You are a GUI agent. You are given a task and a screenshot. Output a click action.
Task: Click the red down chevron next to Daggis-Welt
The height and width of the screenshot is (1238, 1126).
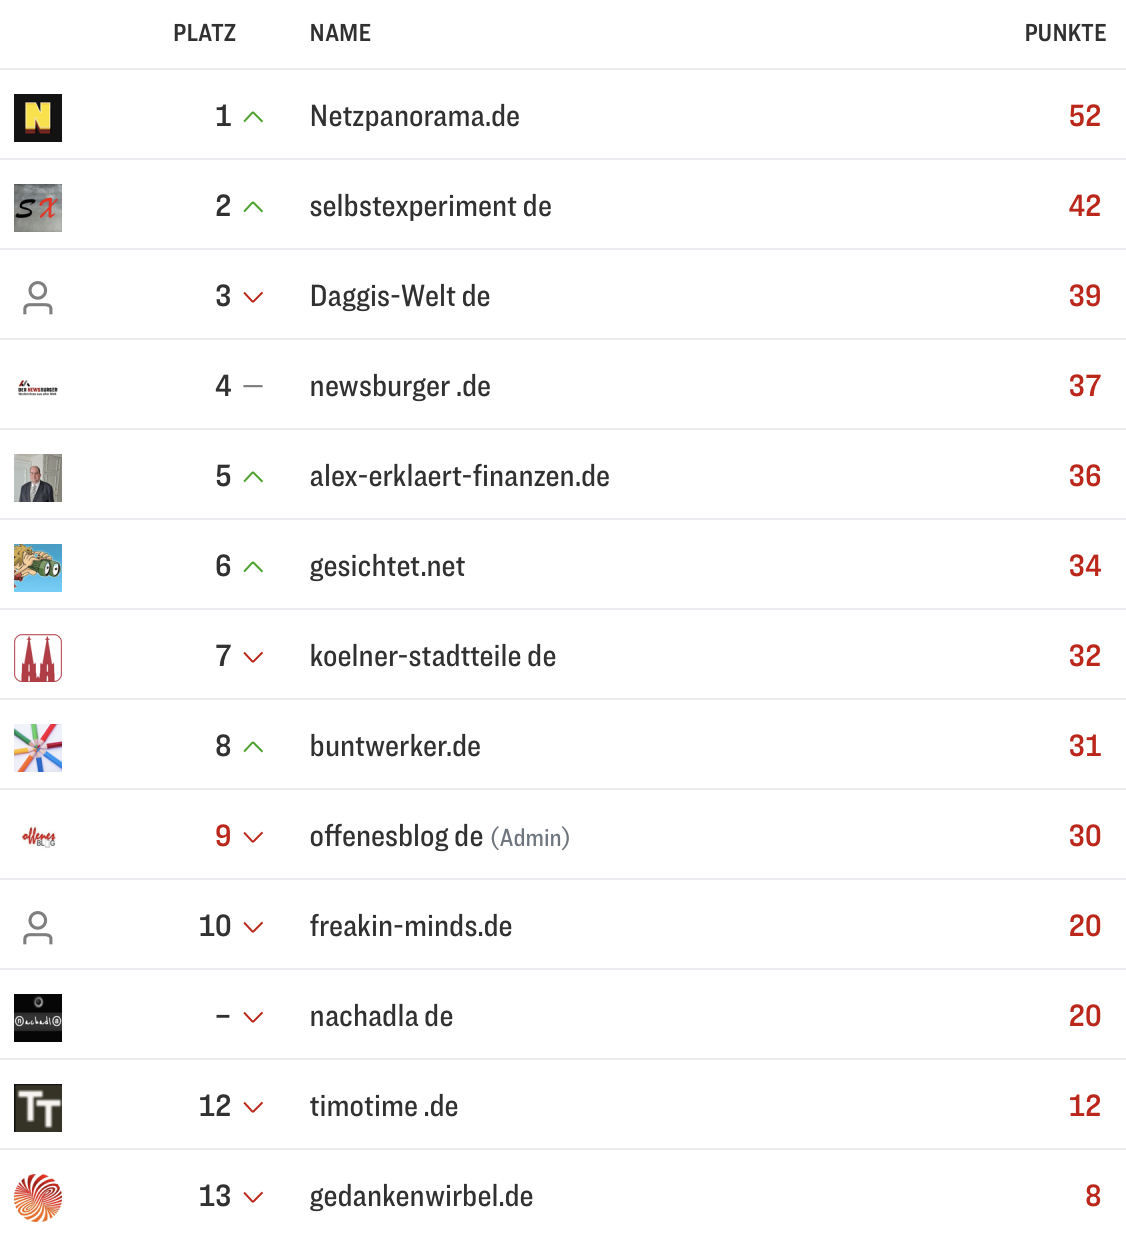tap(251, 297)
